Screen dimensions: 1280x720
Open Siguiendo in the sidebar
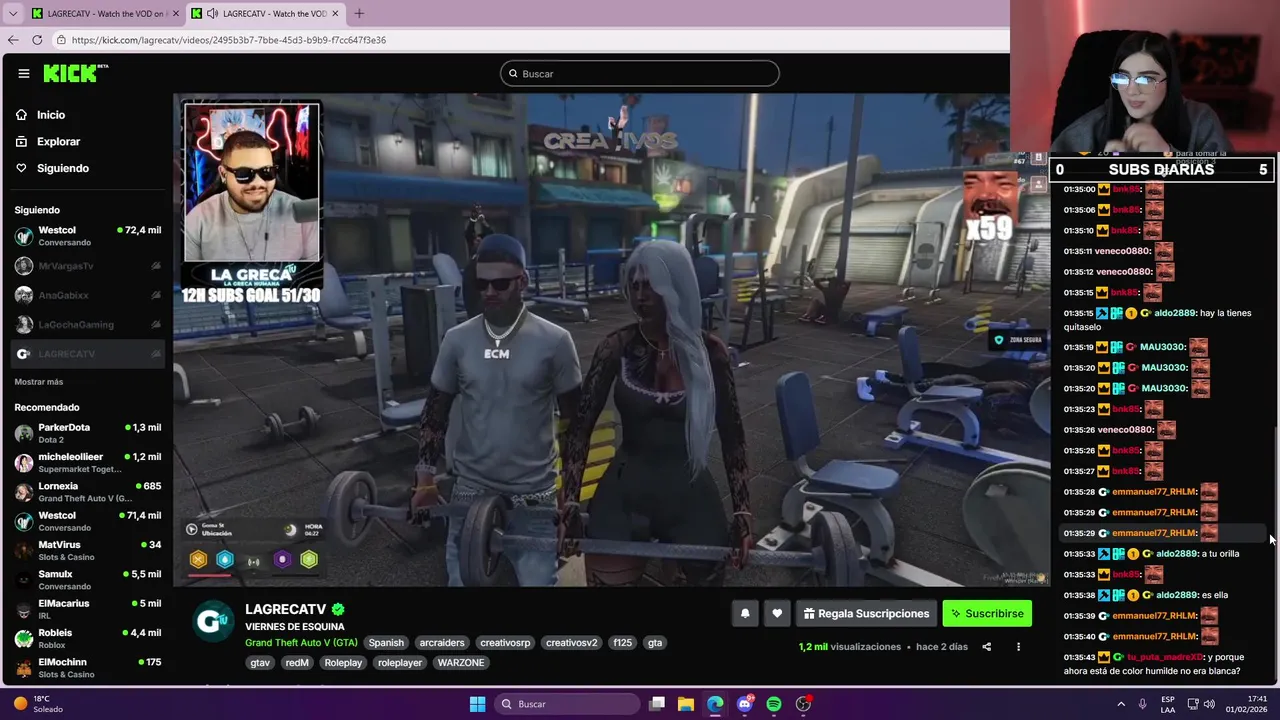(x=63, y=168)
